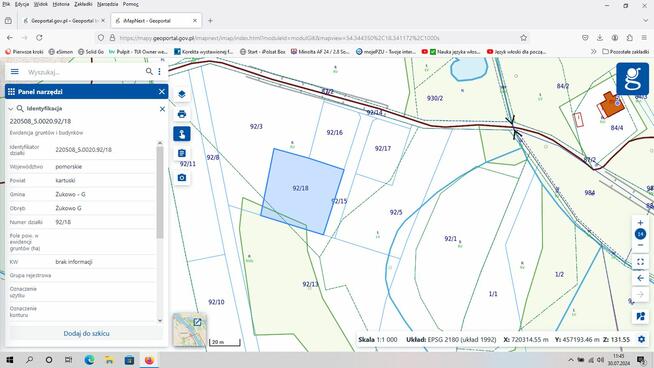
Task: Toggle the identification pointer tool
Action: (x=182, y=134)
